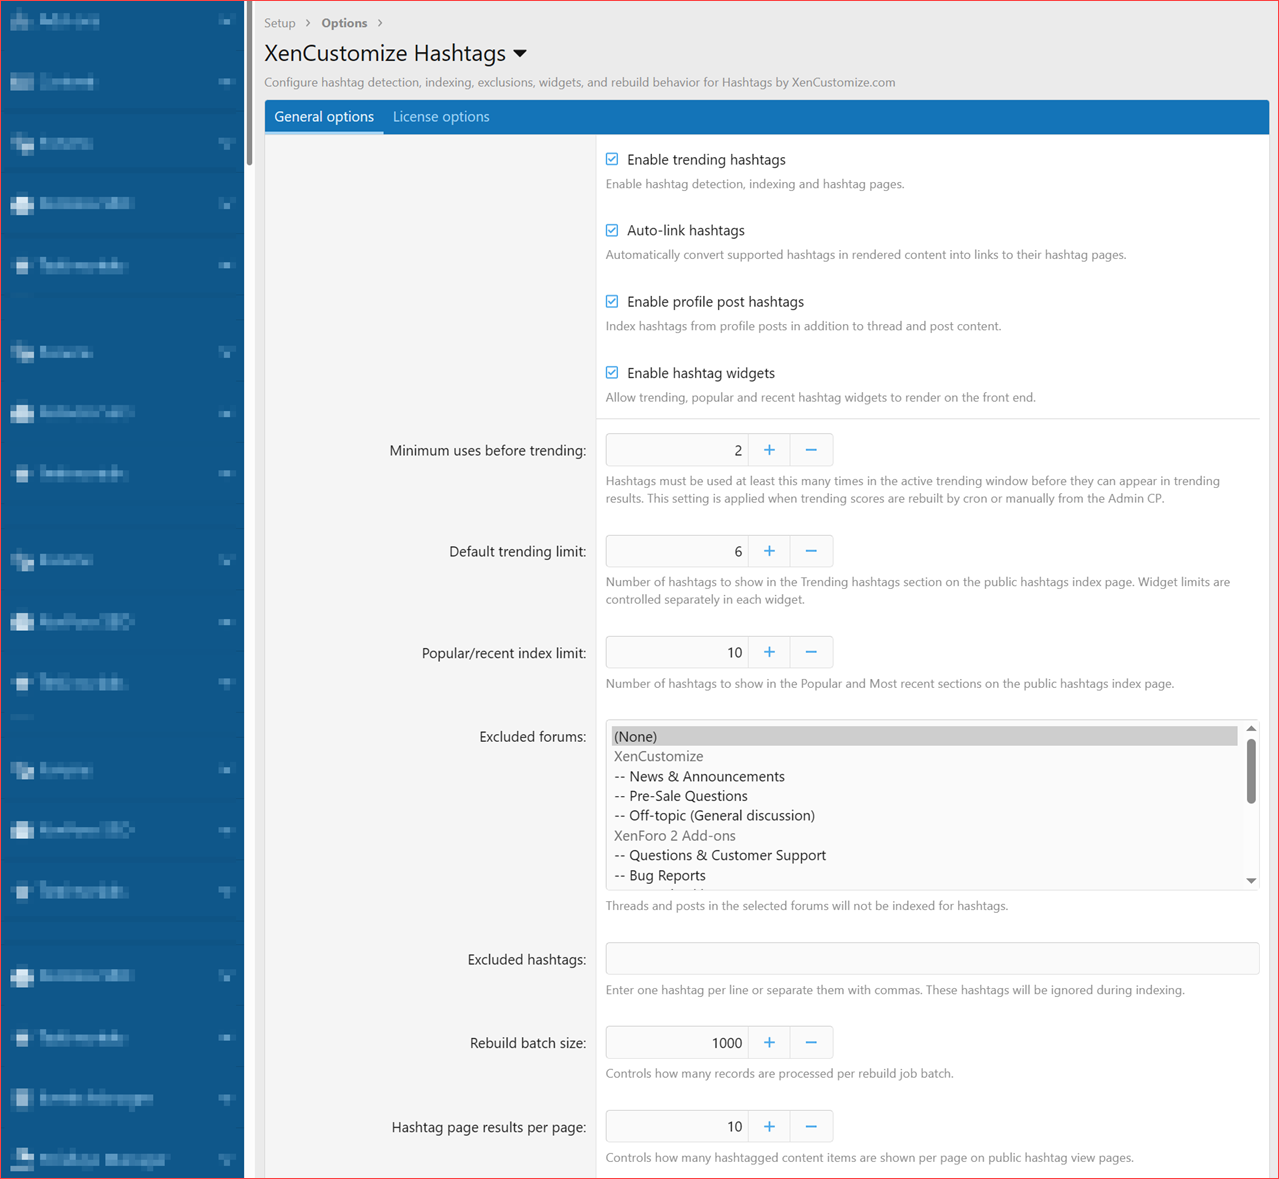
Task: Toggle Enable trending hashtags checkbox
Action: tap(612, 159)
